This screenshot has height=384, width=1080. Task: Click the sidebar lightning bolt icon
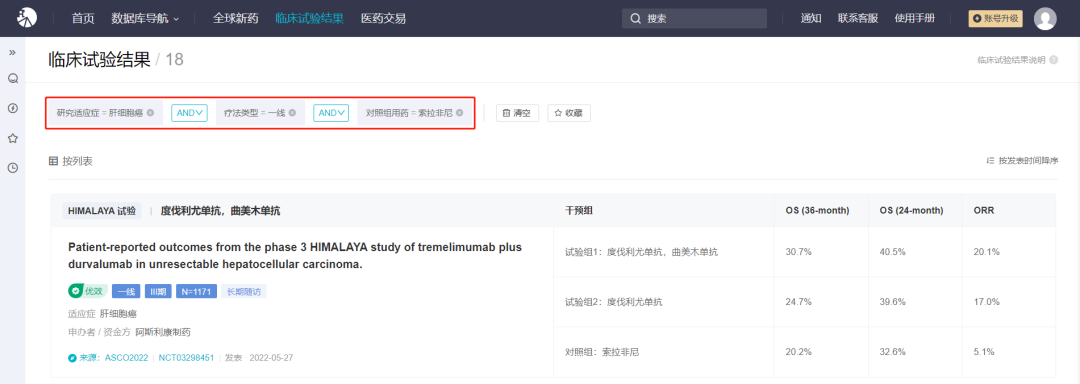coord(12,108)
